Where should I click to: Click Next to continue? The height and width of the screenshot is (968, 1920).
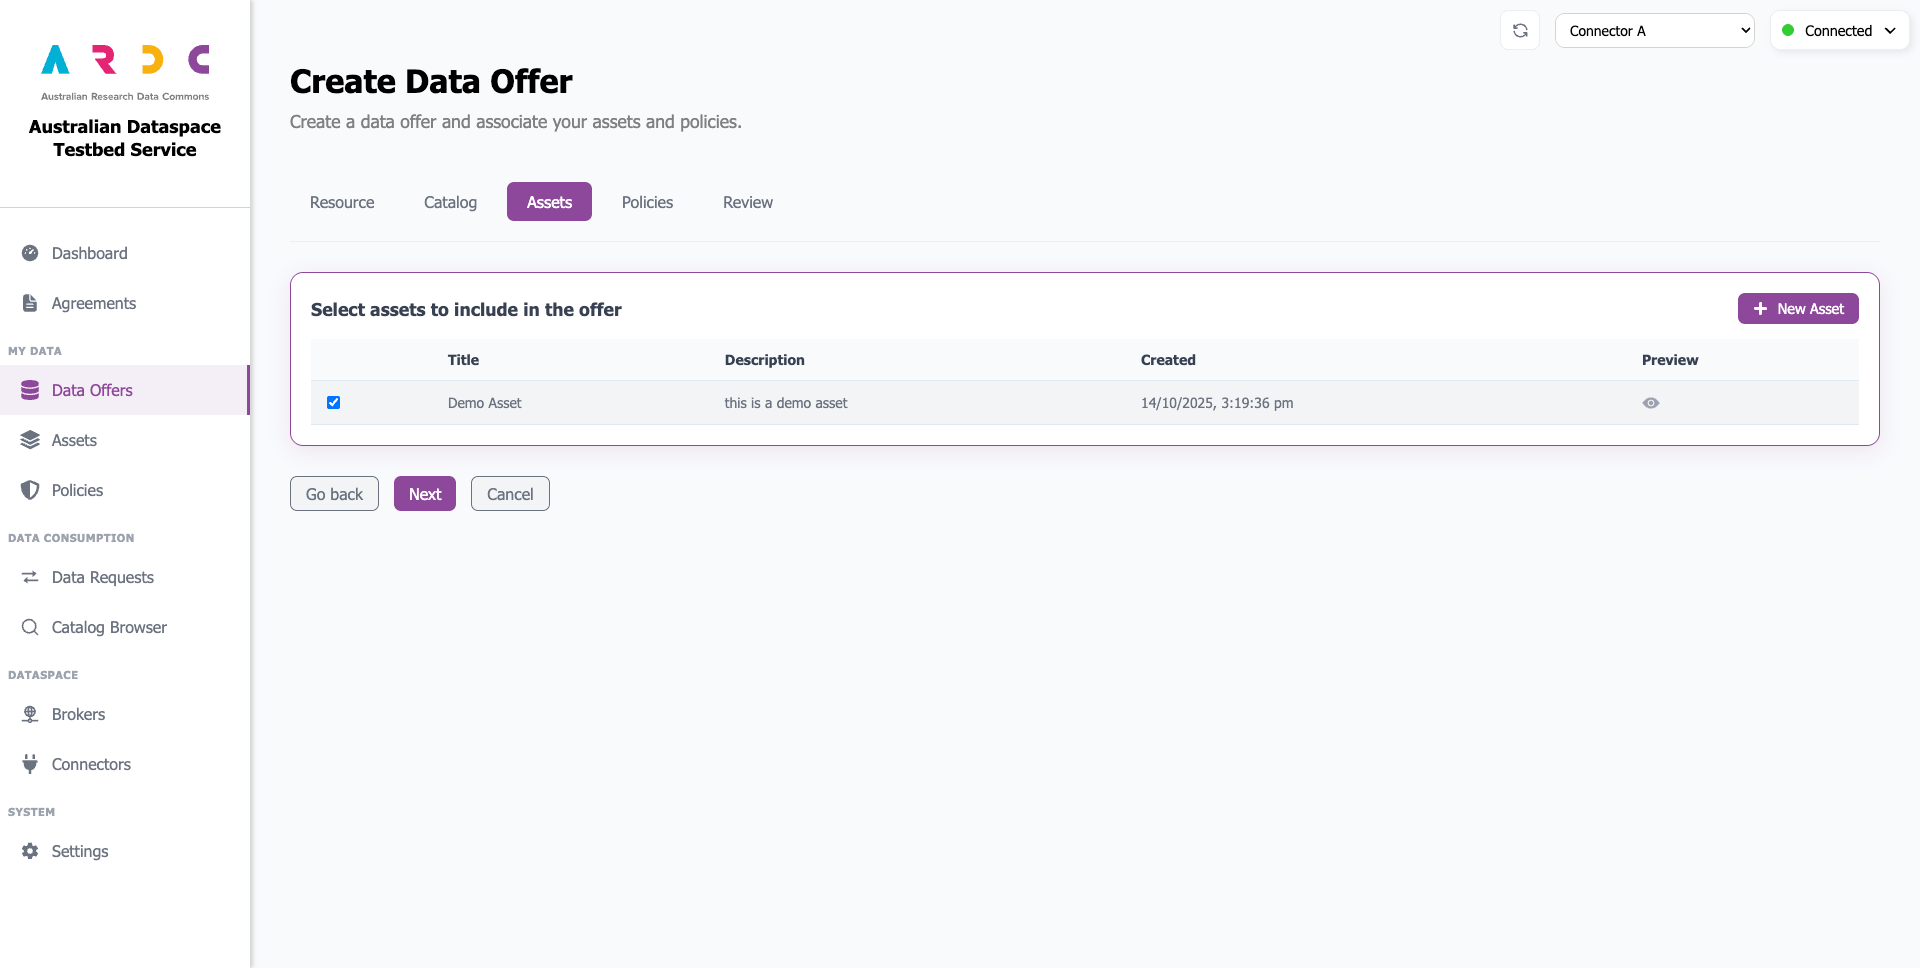tap(425, 494)
